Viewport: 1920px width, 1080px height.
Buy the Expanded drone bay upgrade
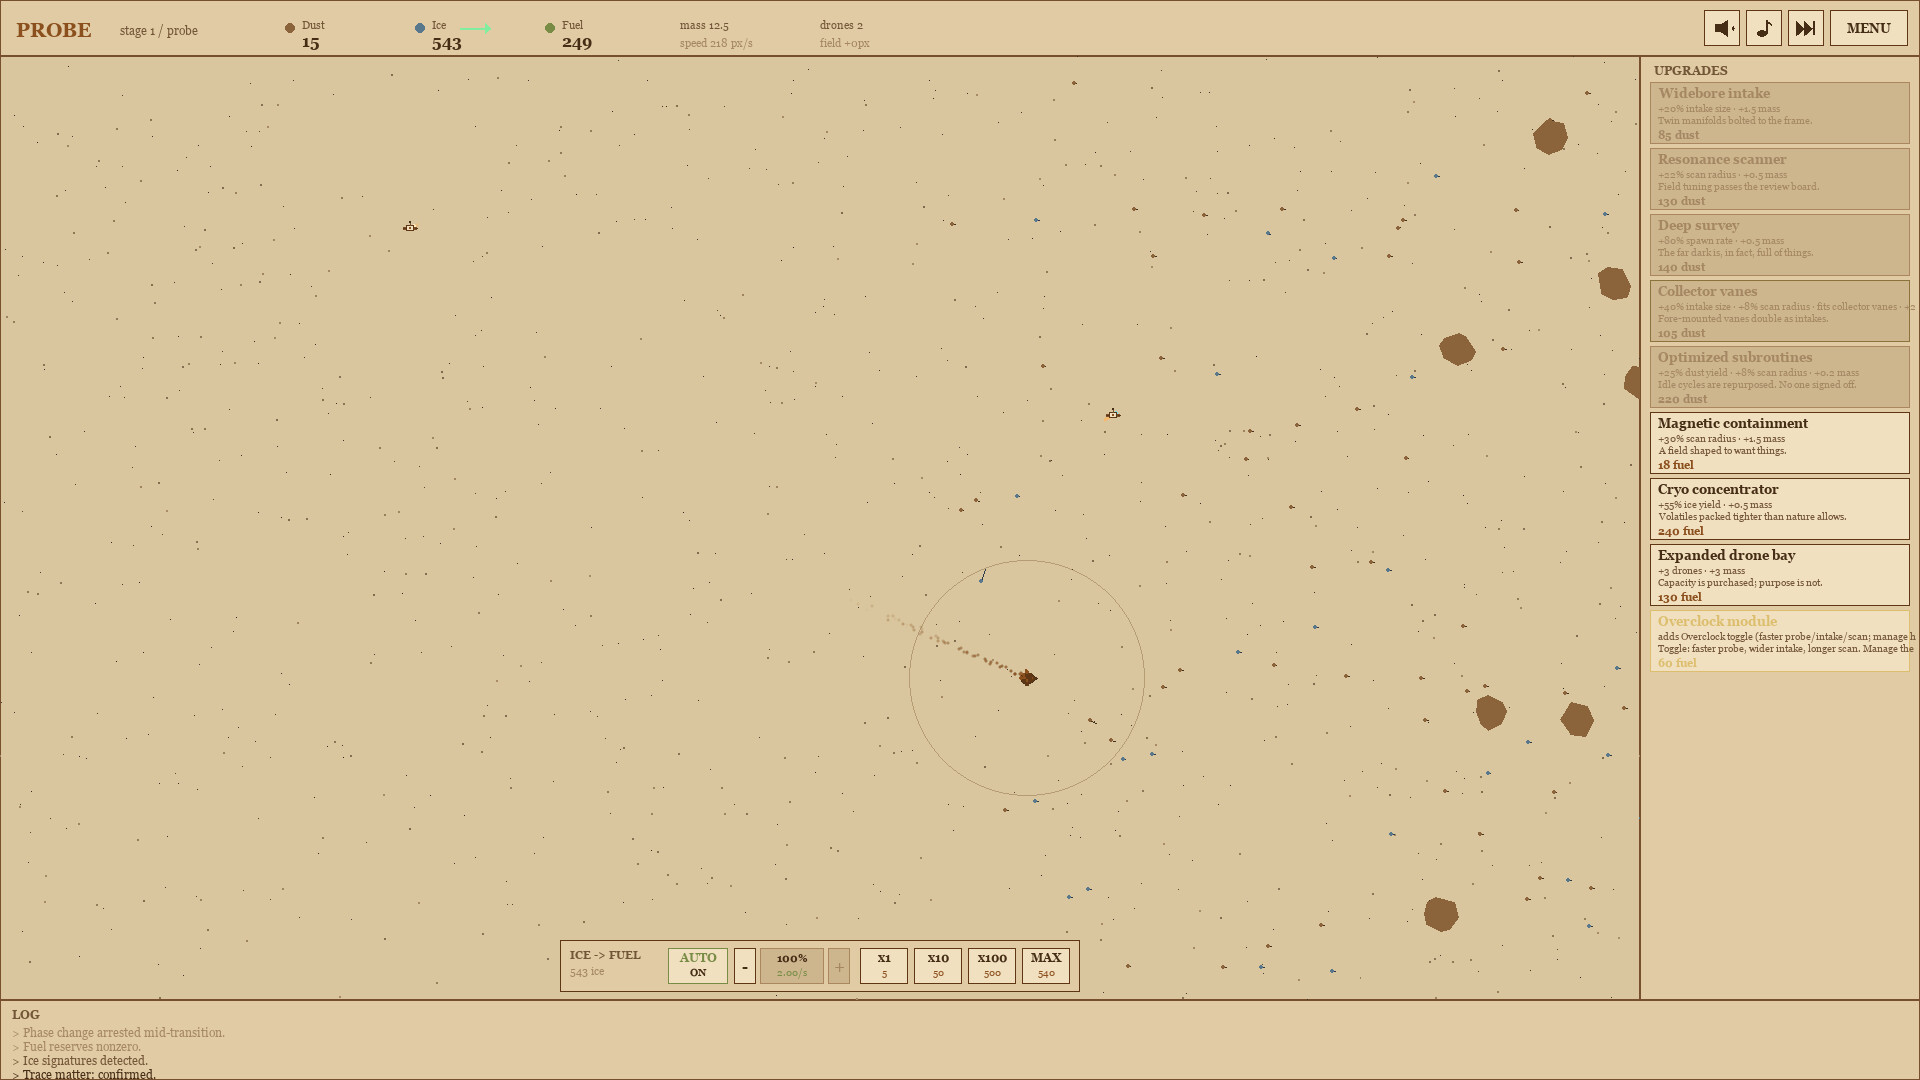[1779, 575]
